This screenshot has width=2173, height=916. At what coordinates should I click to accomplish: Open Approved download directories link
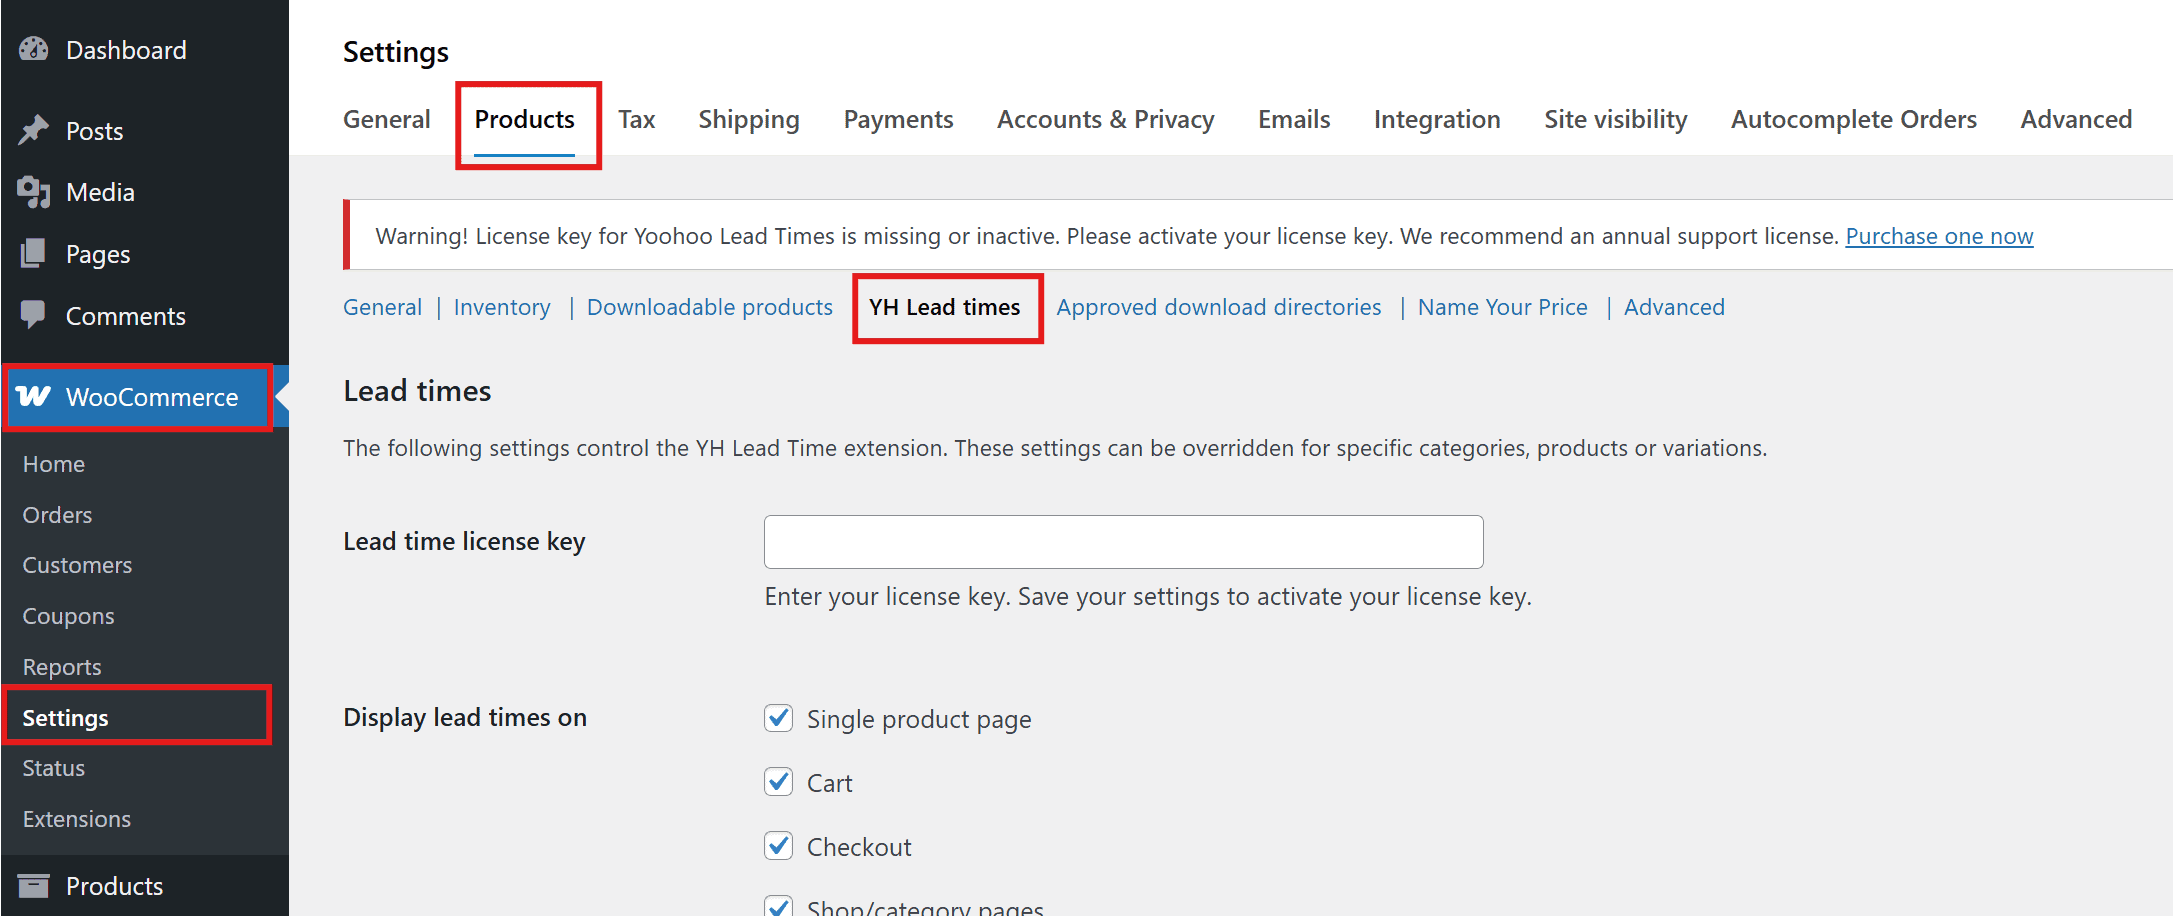[1219, 307]
